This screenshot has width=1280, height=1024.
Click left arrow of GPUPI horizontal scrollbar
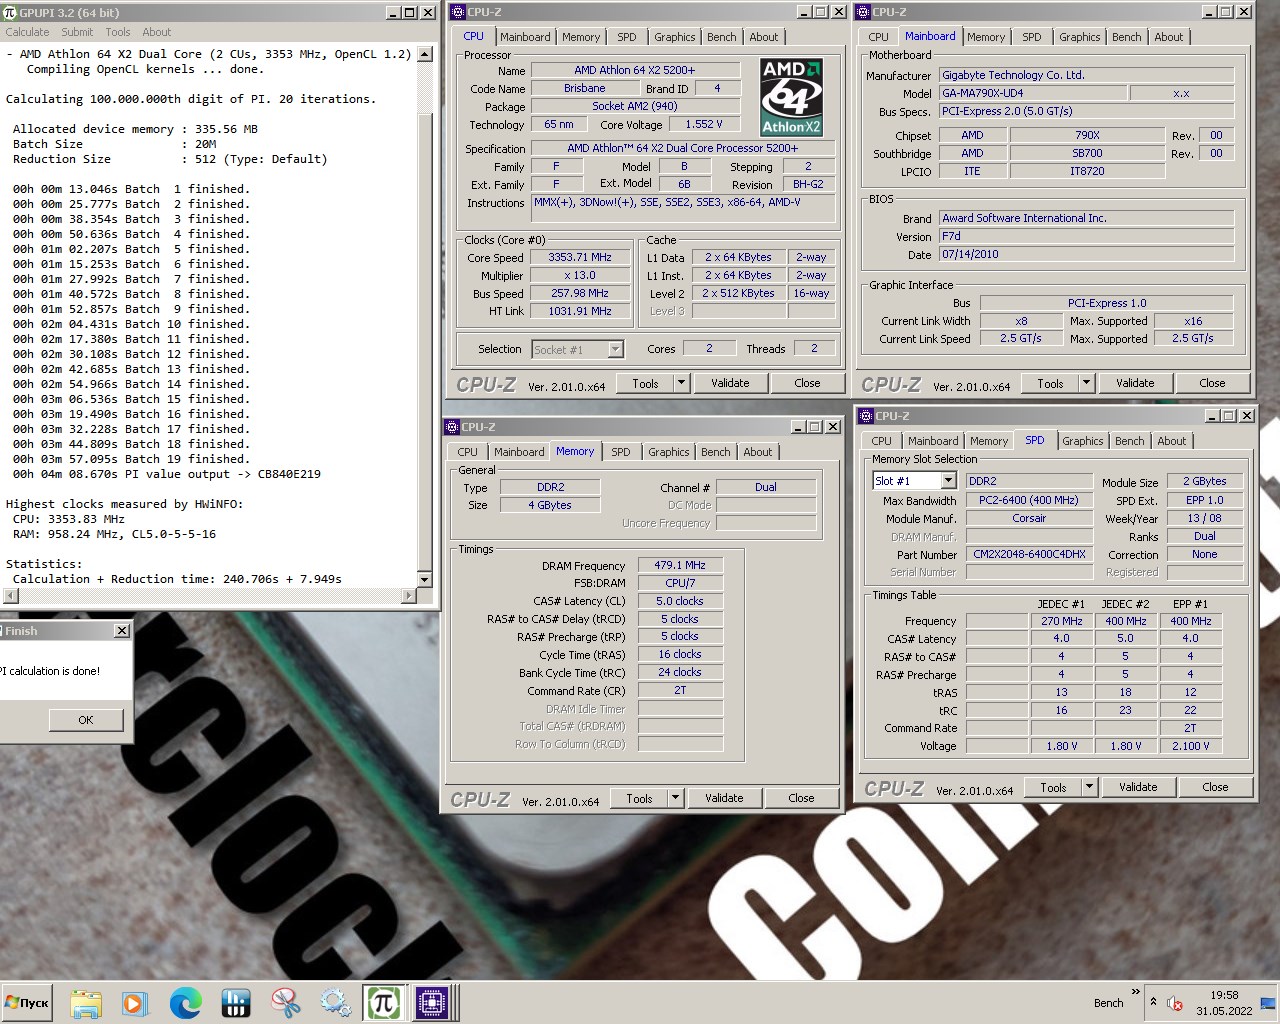(x=10, y=596)
